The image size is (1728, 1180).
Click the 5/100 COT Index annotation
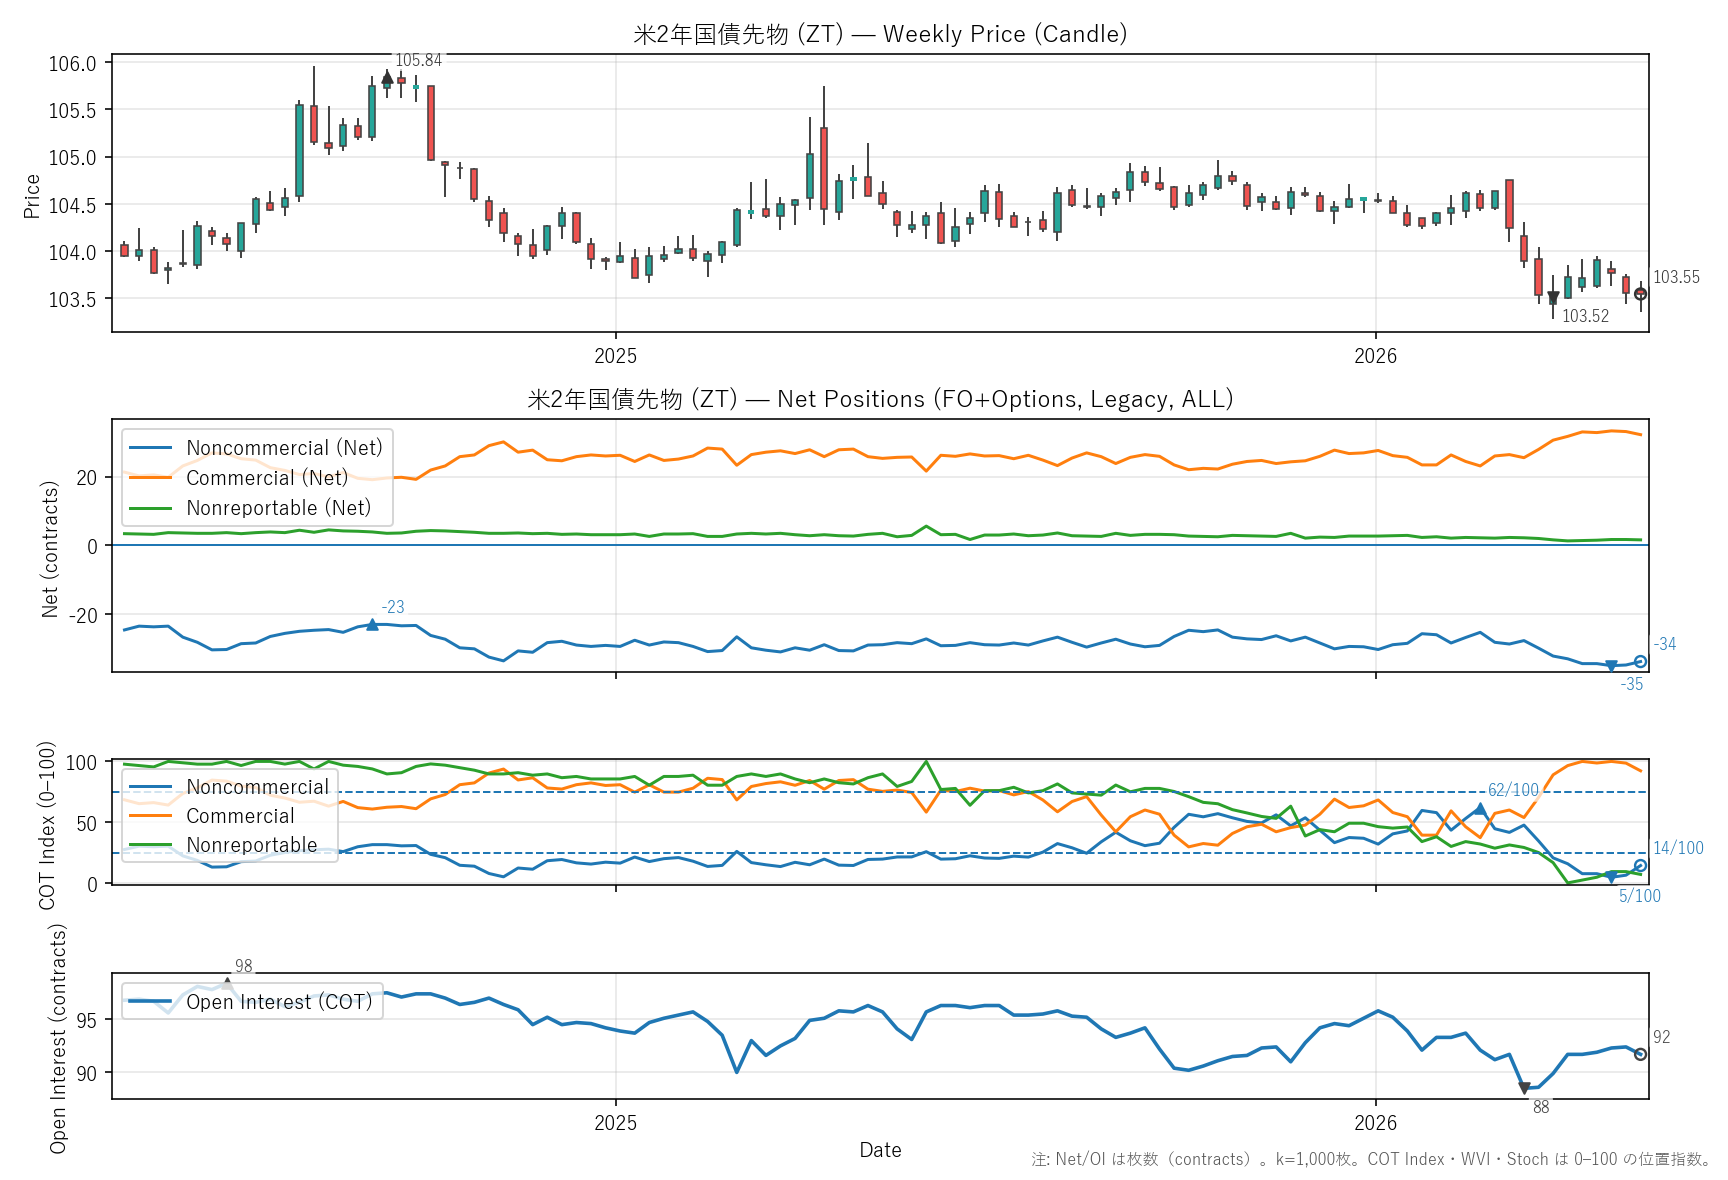coord(1640,897)
